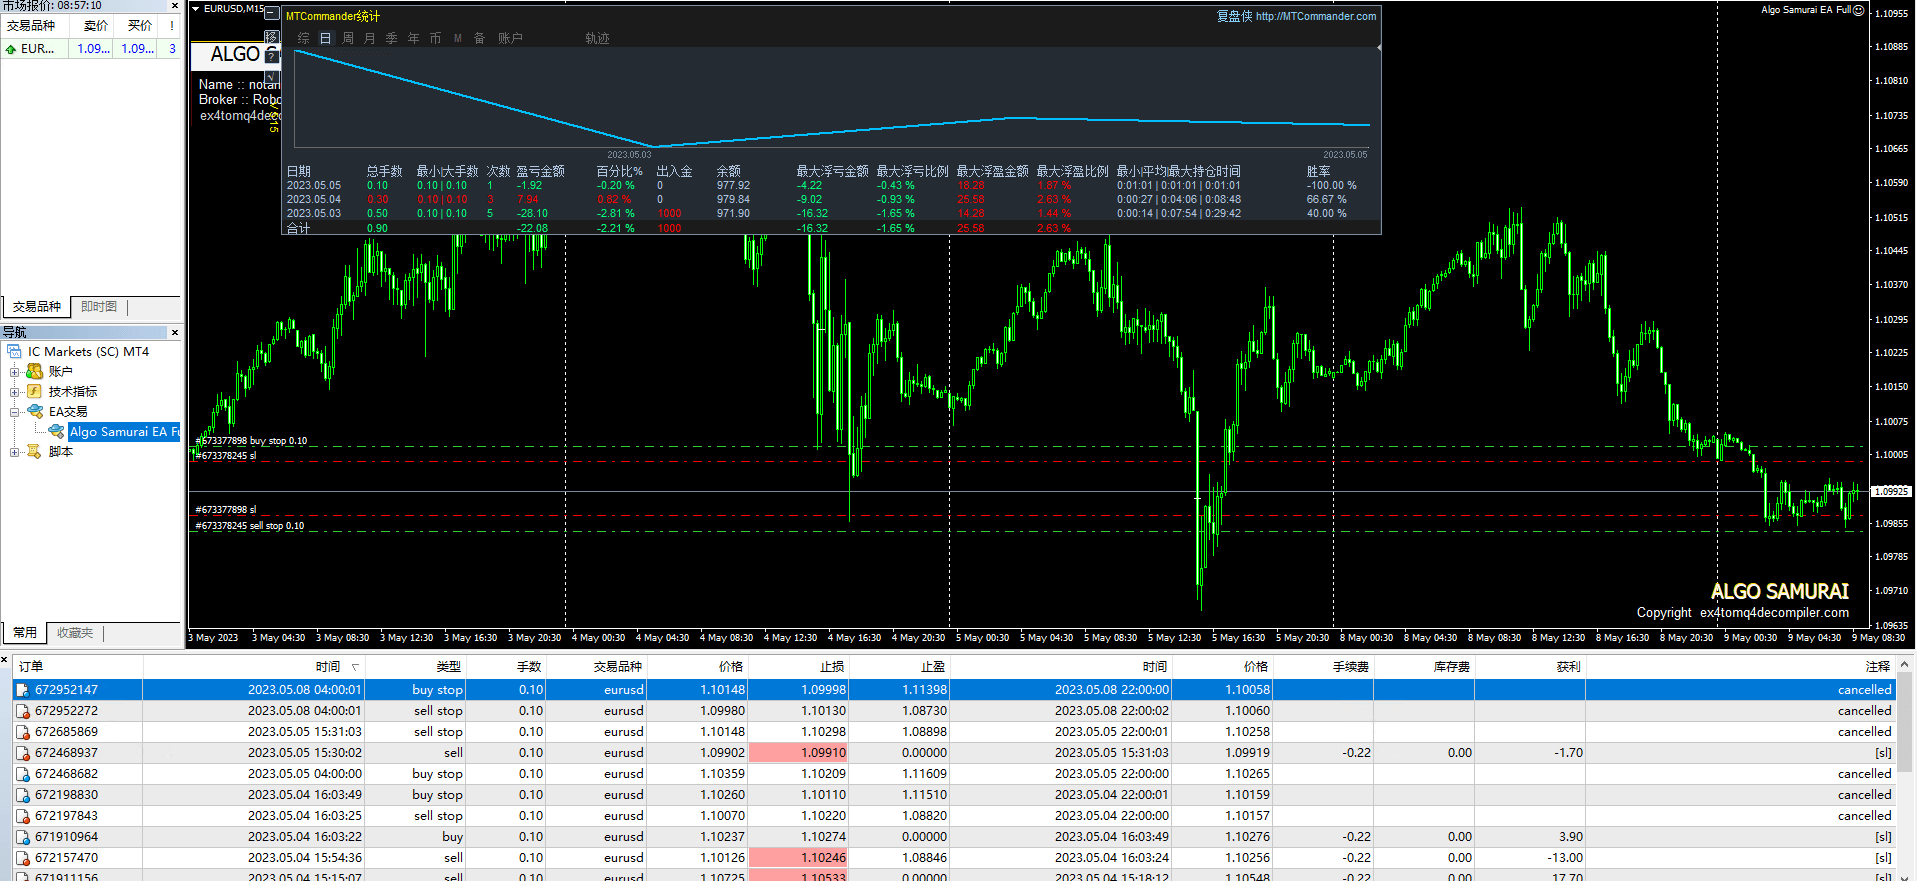This screenshot has width=1917, height=881.
Task: Expand the 账户 accounts tree node
Action: tap(15, 371)
